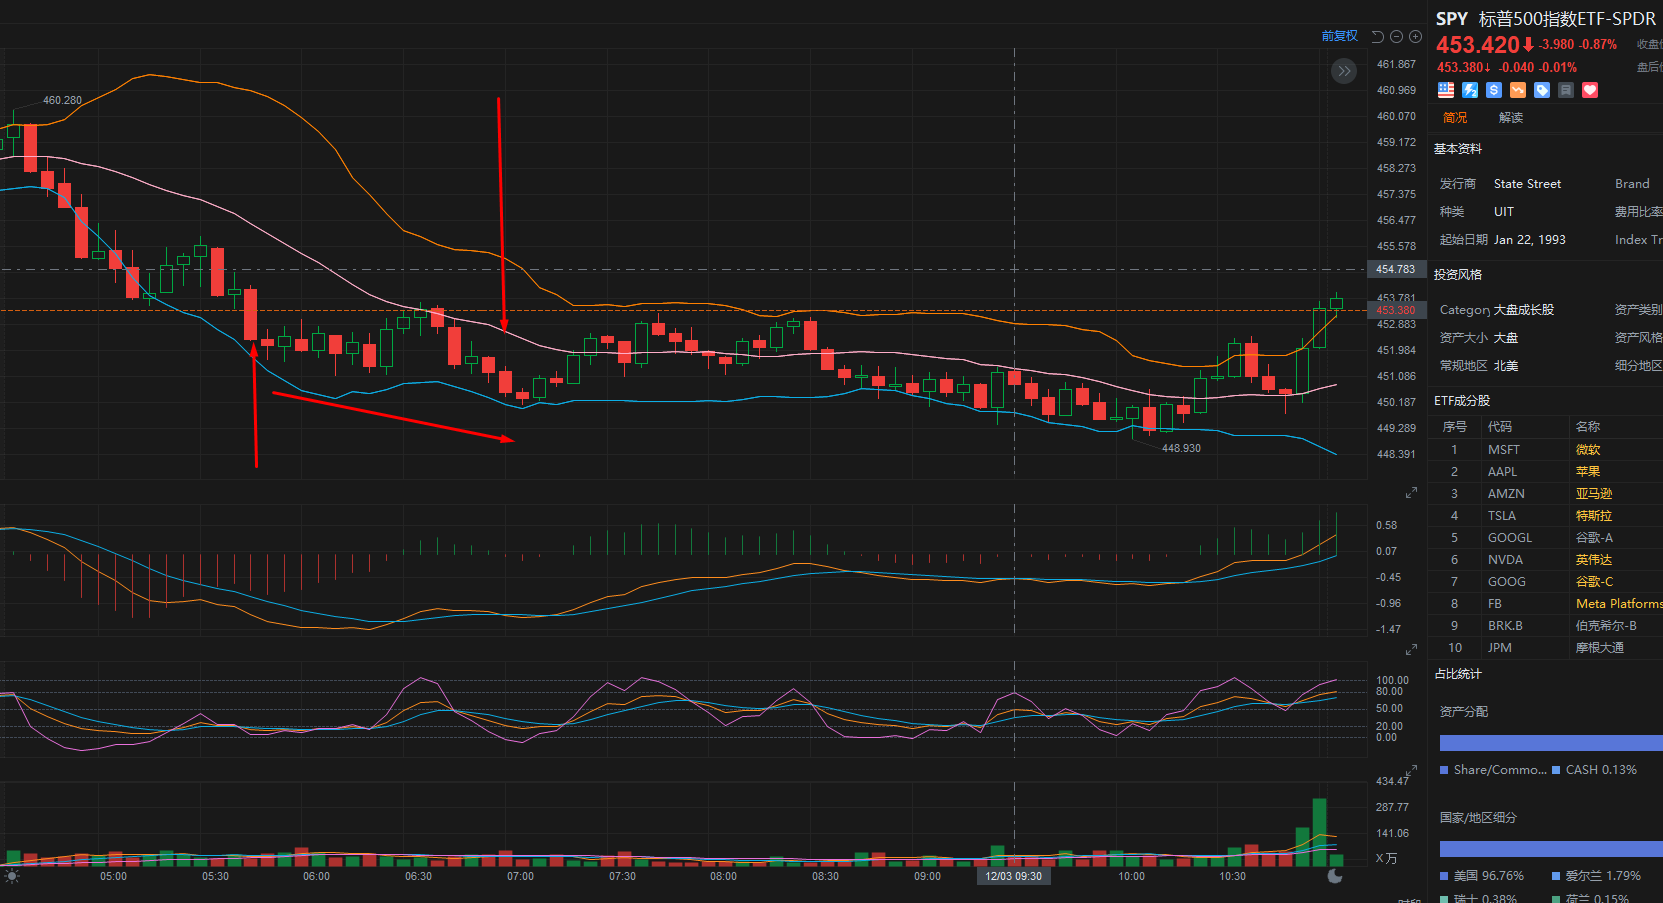Screen dimensions: 1663x903
Task: Click the 国家/地区细分 distribution bar
Action: [1551, 849]
